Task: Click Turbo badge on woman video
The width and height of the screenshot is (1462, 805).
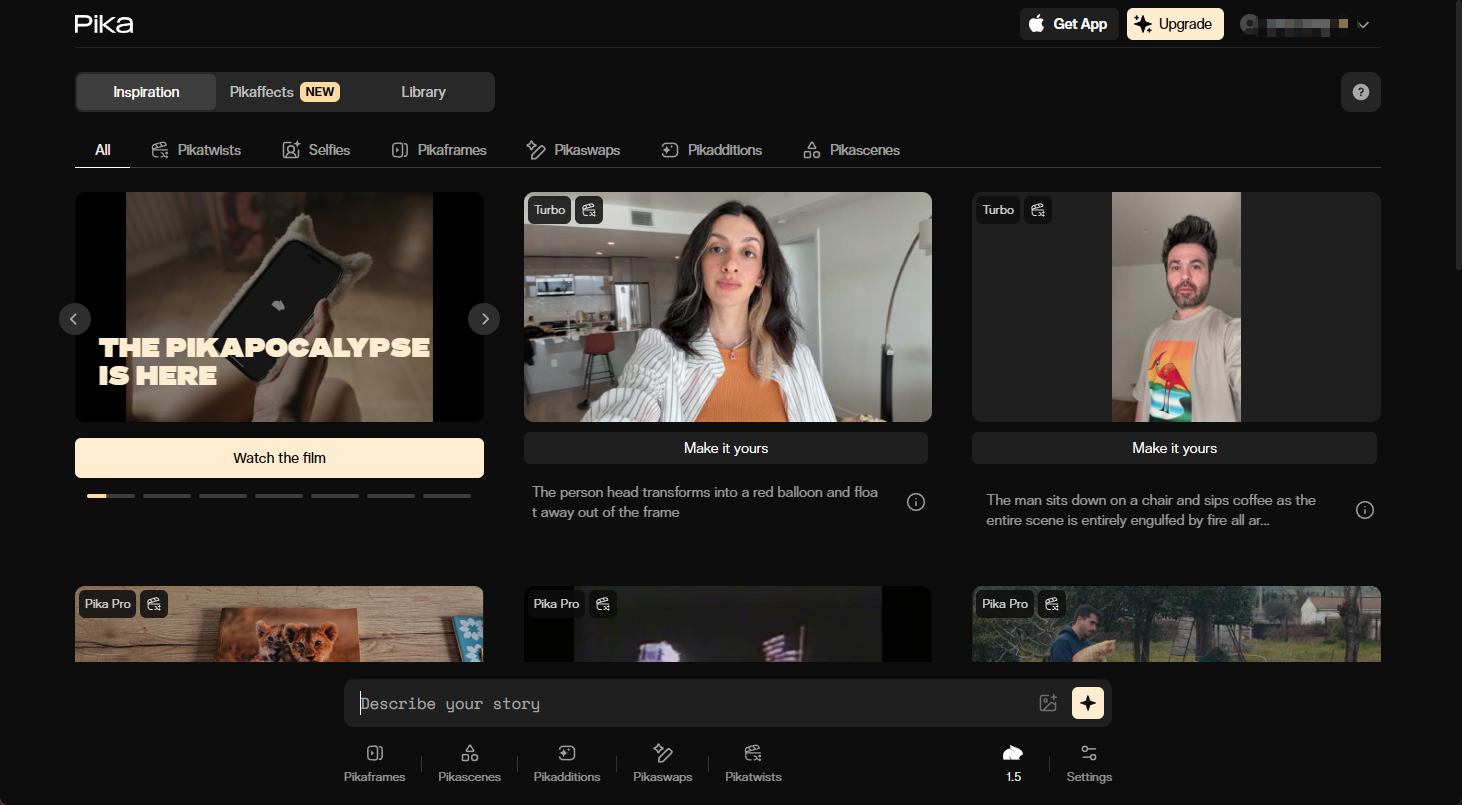Action: (x=549, y=210)
